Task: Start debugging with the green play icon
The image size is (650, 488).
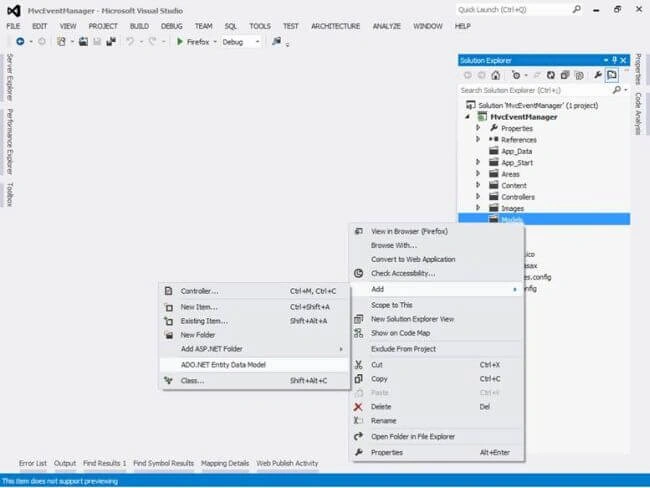Action: 180,41
